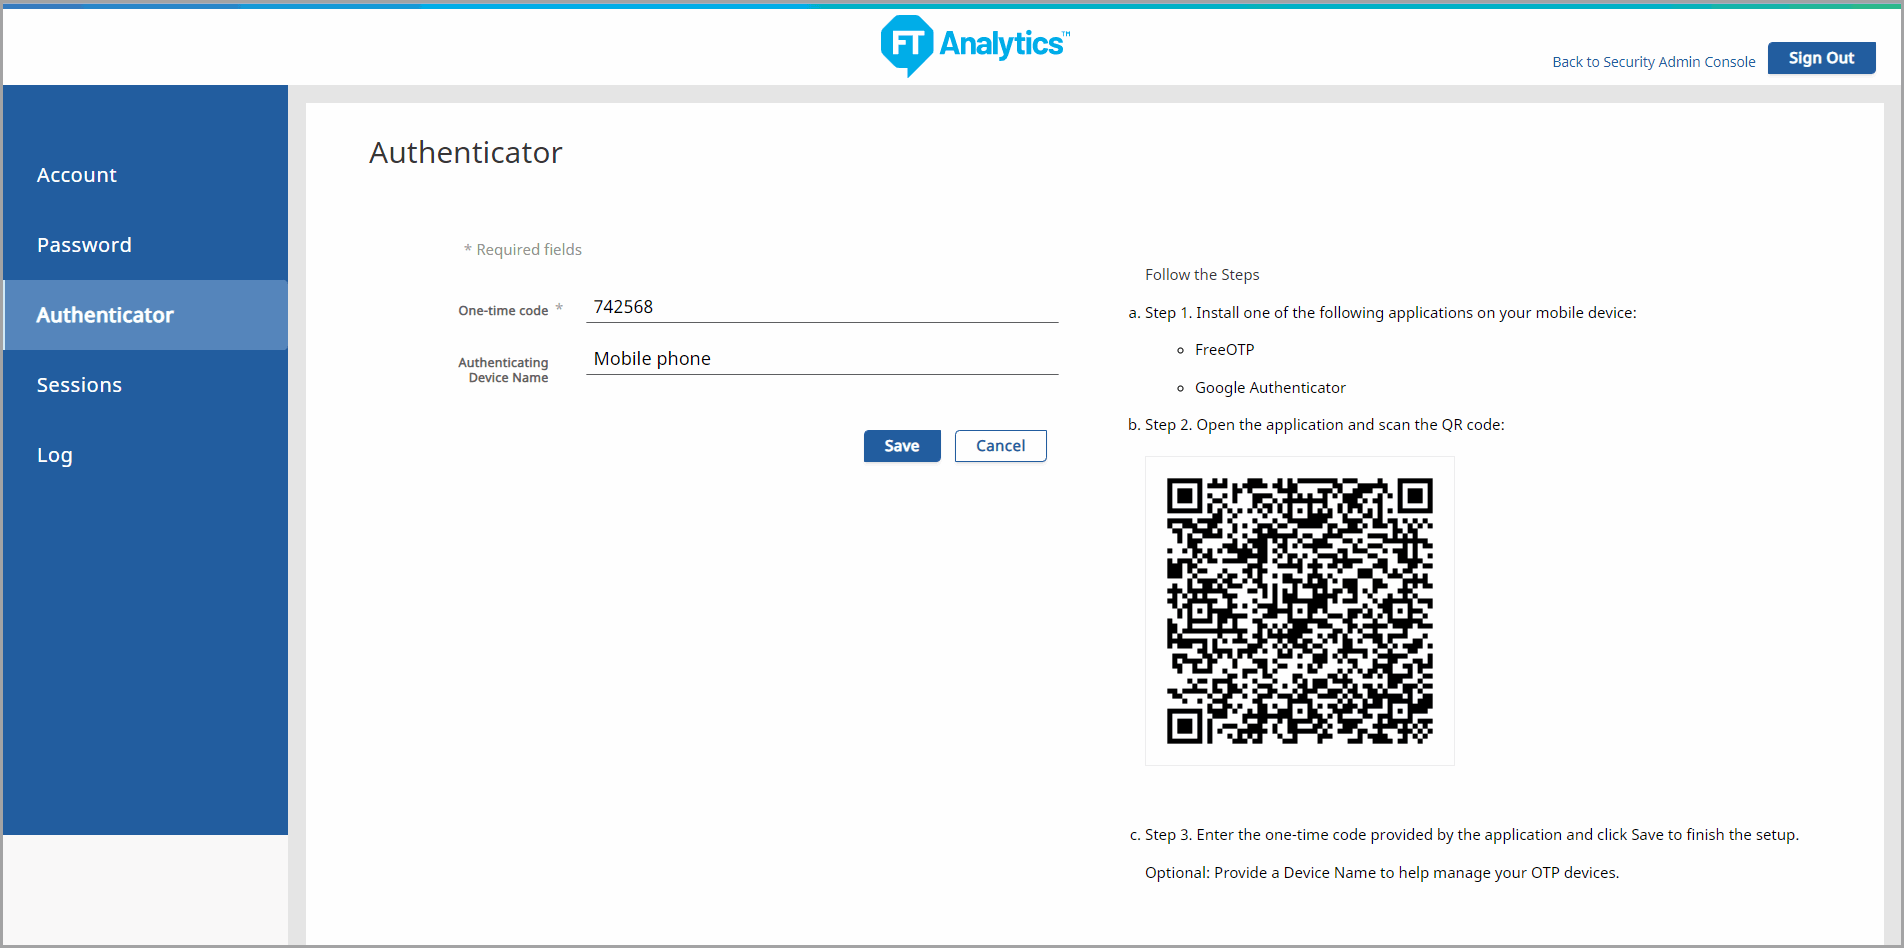Screen dimensions: 1904x948
Task: Open the Account section in sidebar
Action: click(77, 175)
